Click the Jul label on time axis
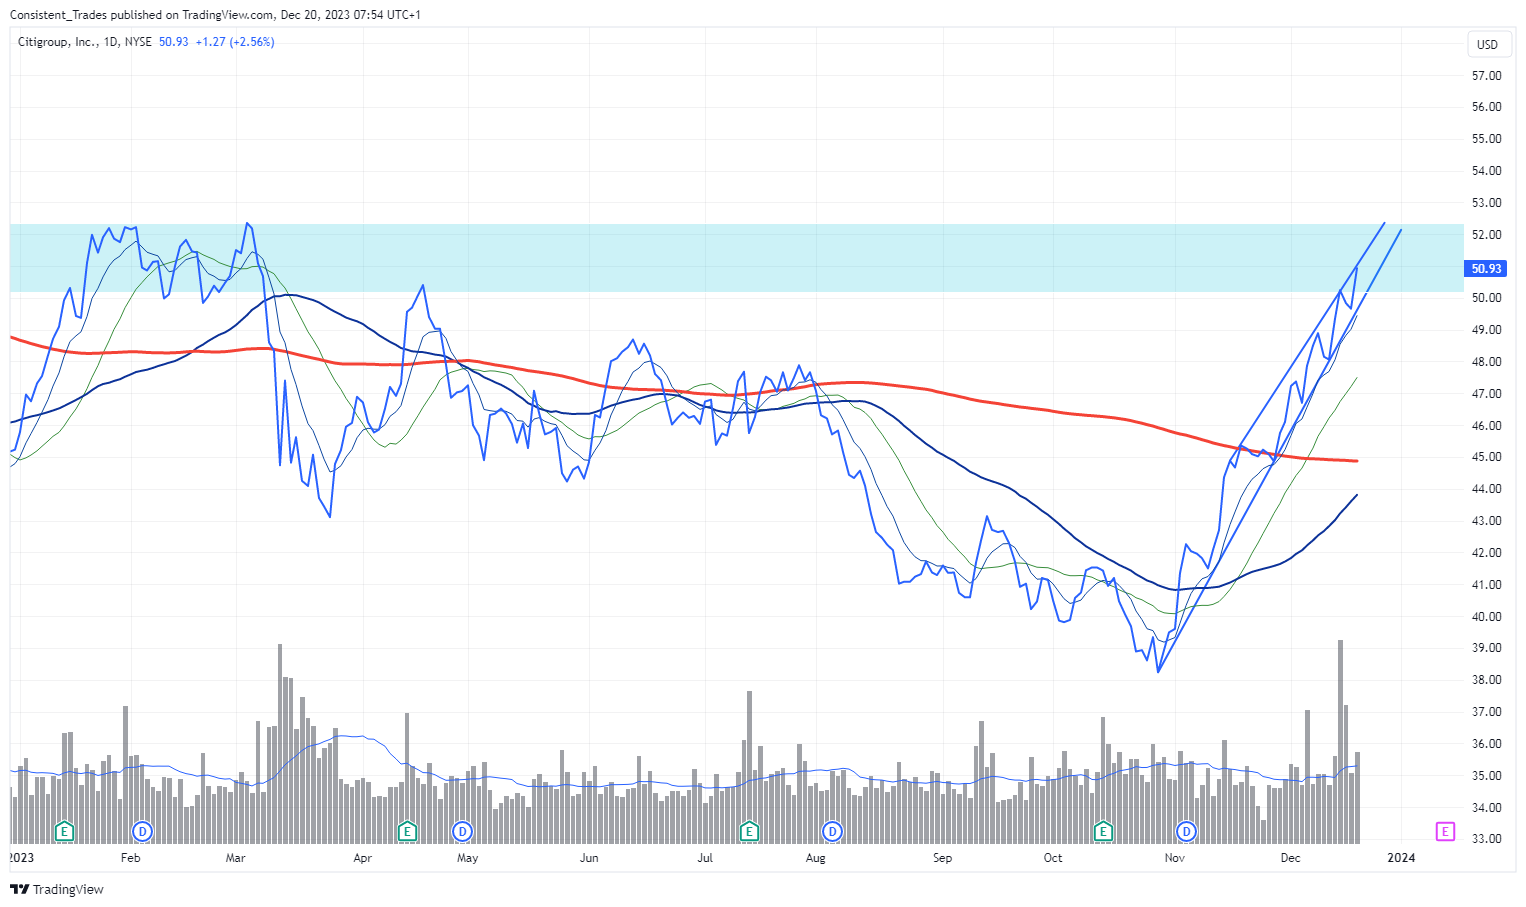Image resolution: width=1526 pixels, height=907 pixels. pyautogui.click(x=705, y=858)
